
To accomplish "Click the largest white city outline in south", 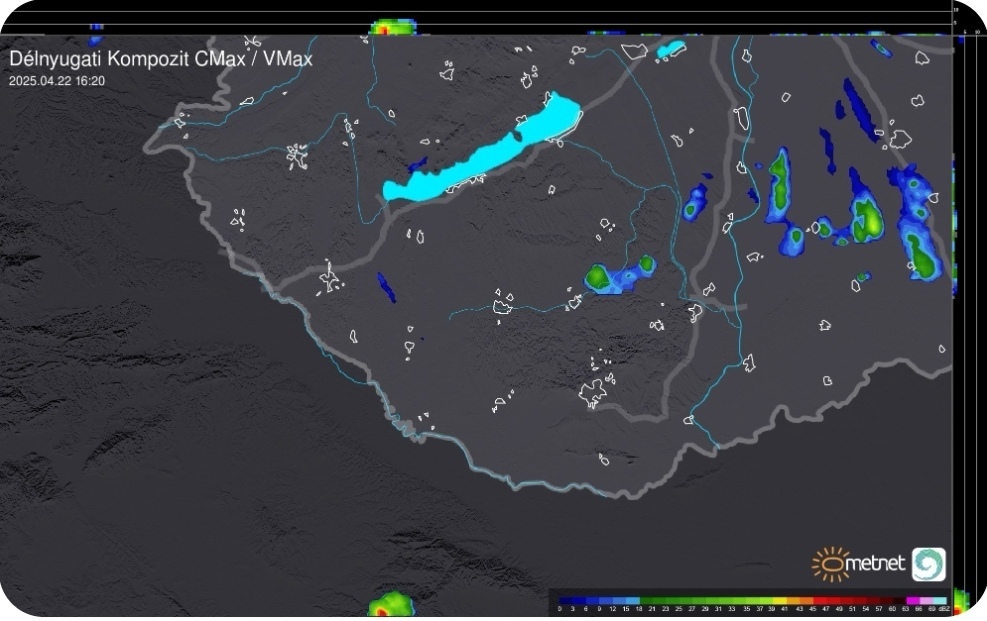I will pos(594,392).
